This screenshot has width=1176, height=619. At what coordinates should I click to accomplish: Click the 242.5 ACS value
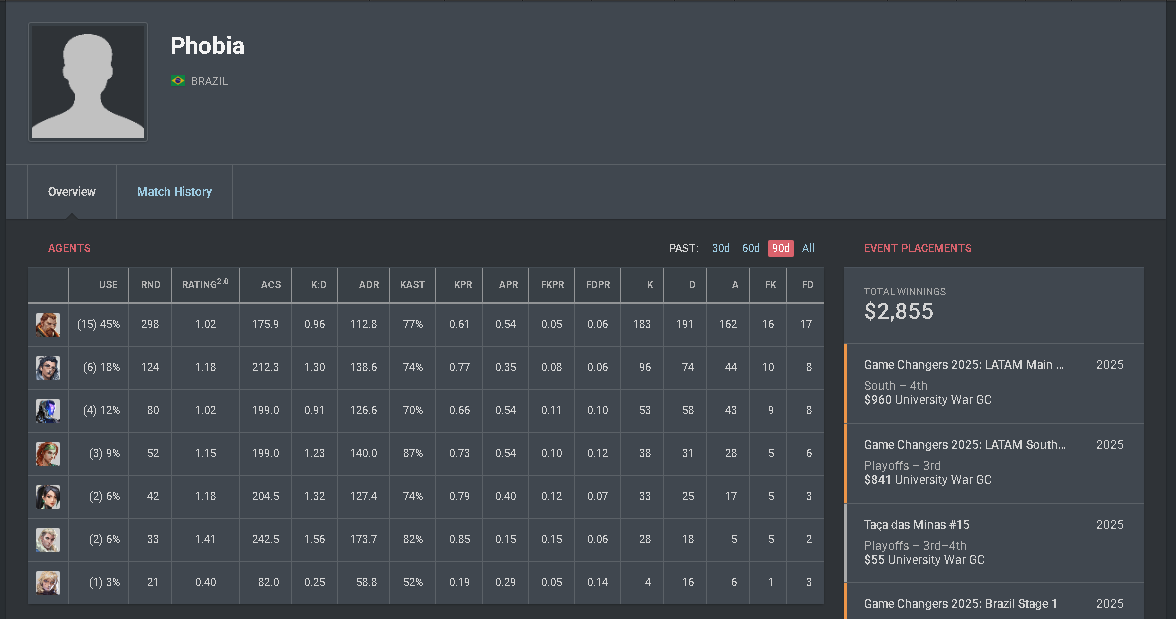266,539
